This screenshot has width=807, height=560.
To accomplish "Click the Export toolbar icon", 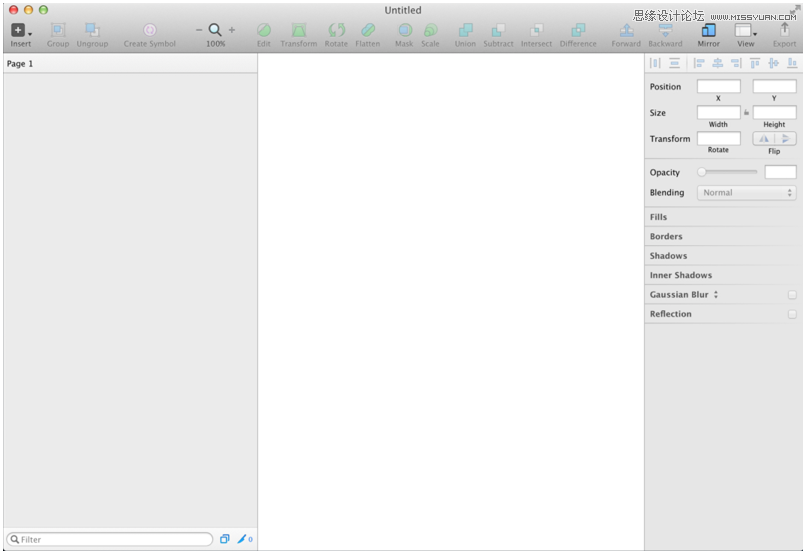I will [784, 29].
